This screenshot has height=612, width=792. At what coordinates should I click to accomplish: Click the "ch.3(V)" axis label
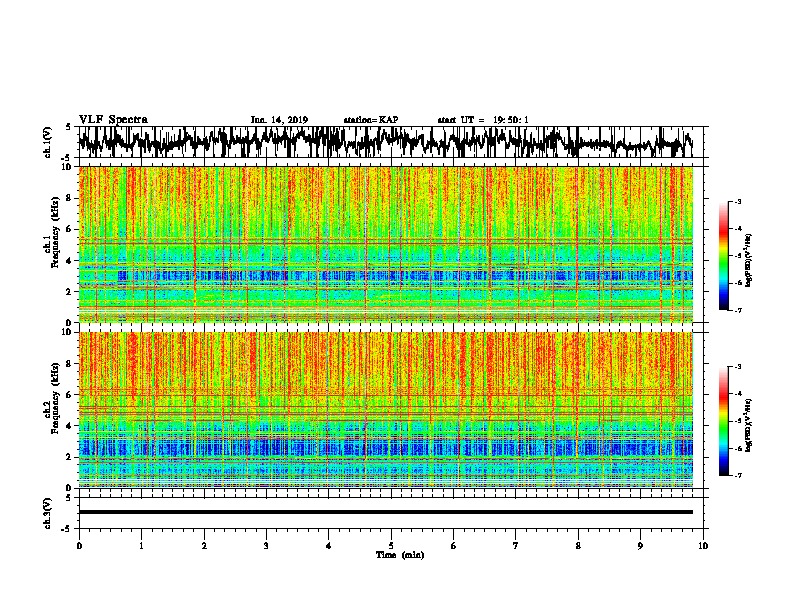point(48,513)
